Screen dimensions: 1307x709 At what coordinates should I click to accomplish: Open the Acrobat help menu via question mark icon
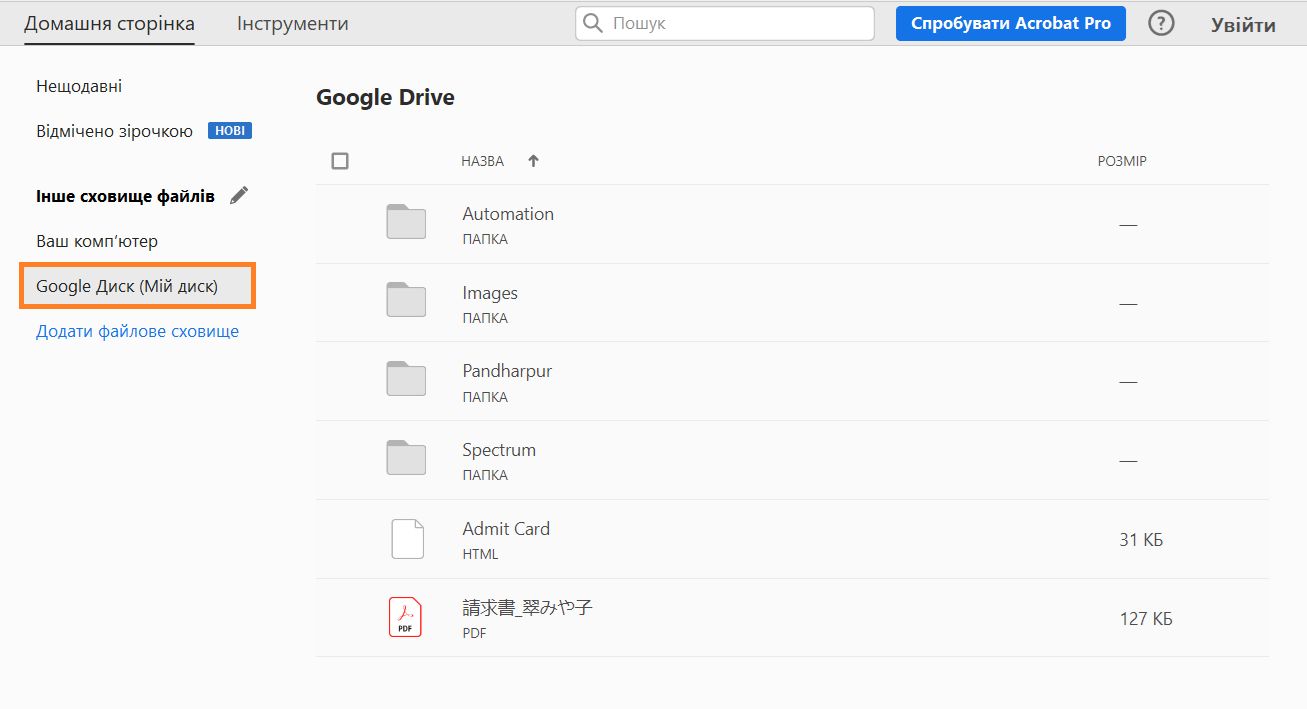coord(1161,22)
